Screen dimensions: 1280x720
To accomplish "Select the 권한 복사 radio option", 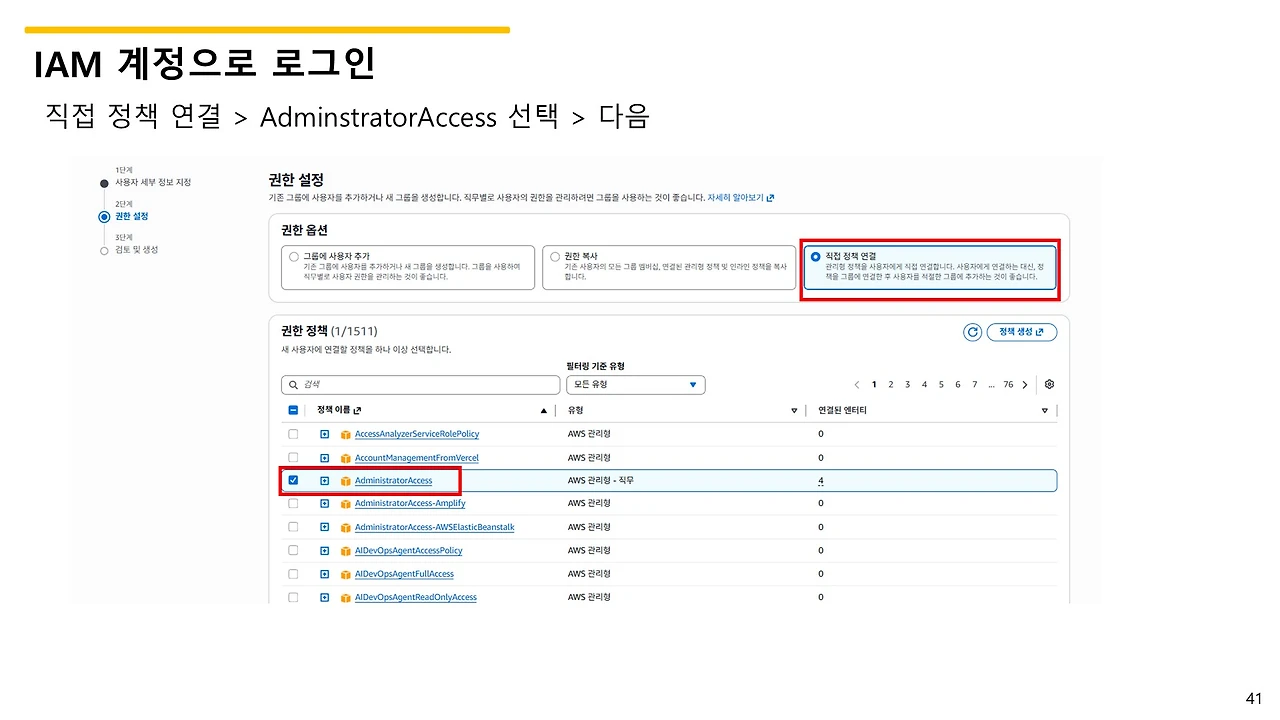I will pos(554,257).
